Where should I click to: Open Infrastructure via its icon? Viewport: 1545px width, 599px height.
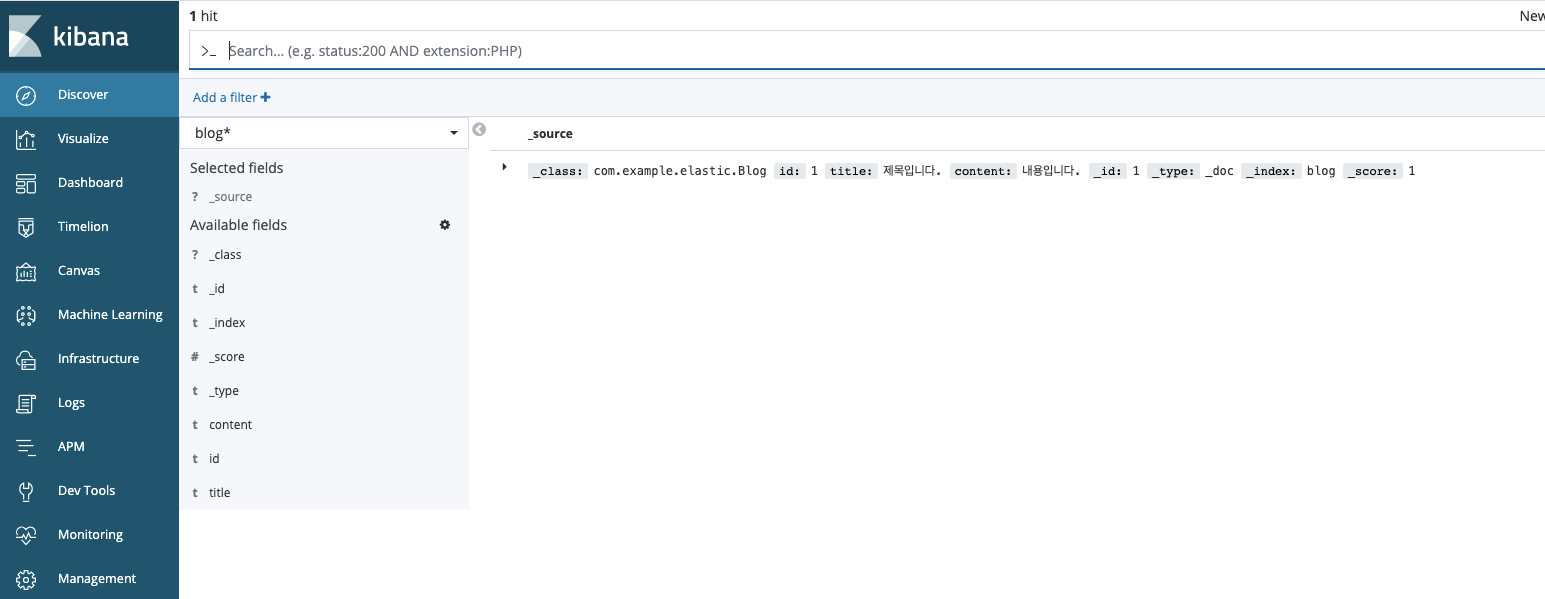tap(27, 359)
